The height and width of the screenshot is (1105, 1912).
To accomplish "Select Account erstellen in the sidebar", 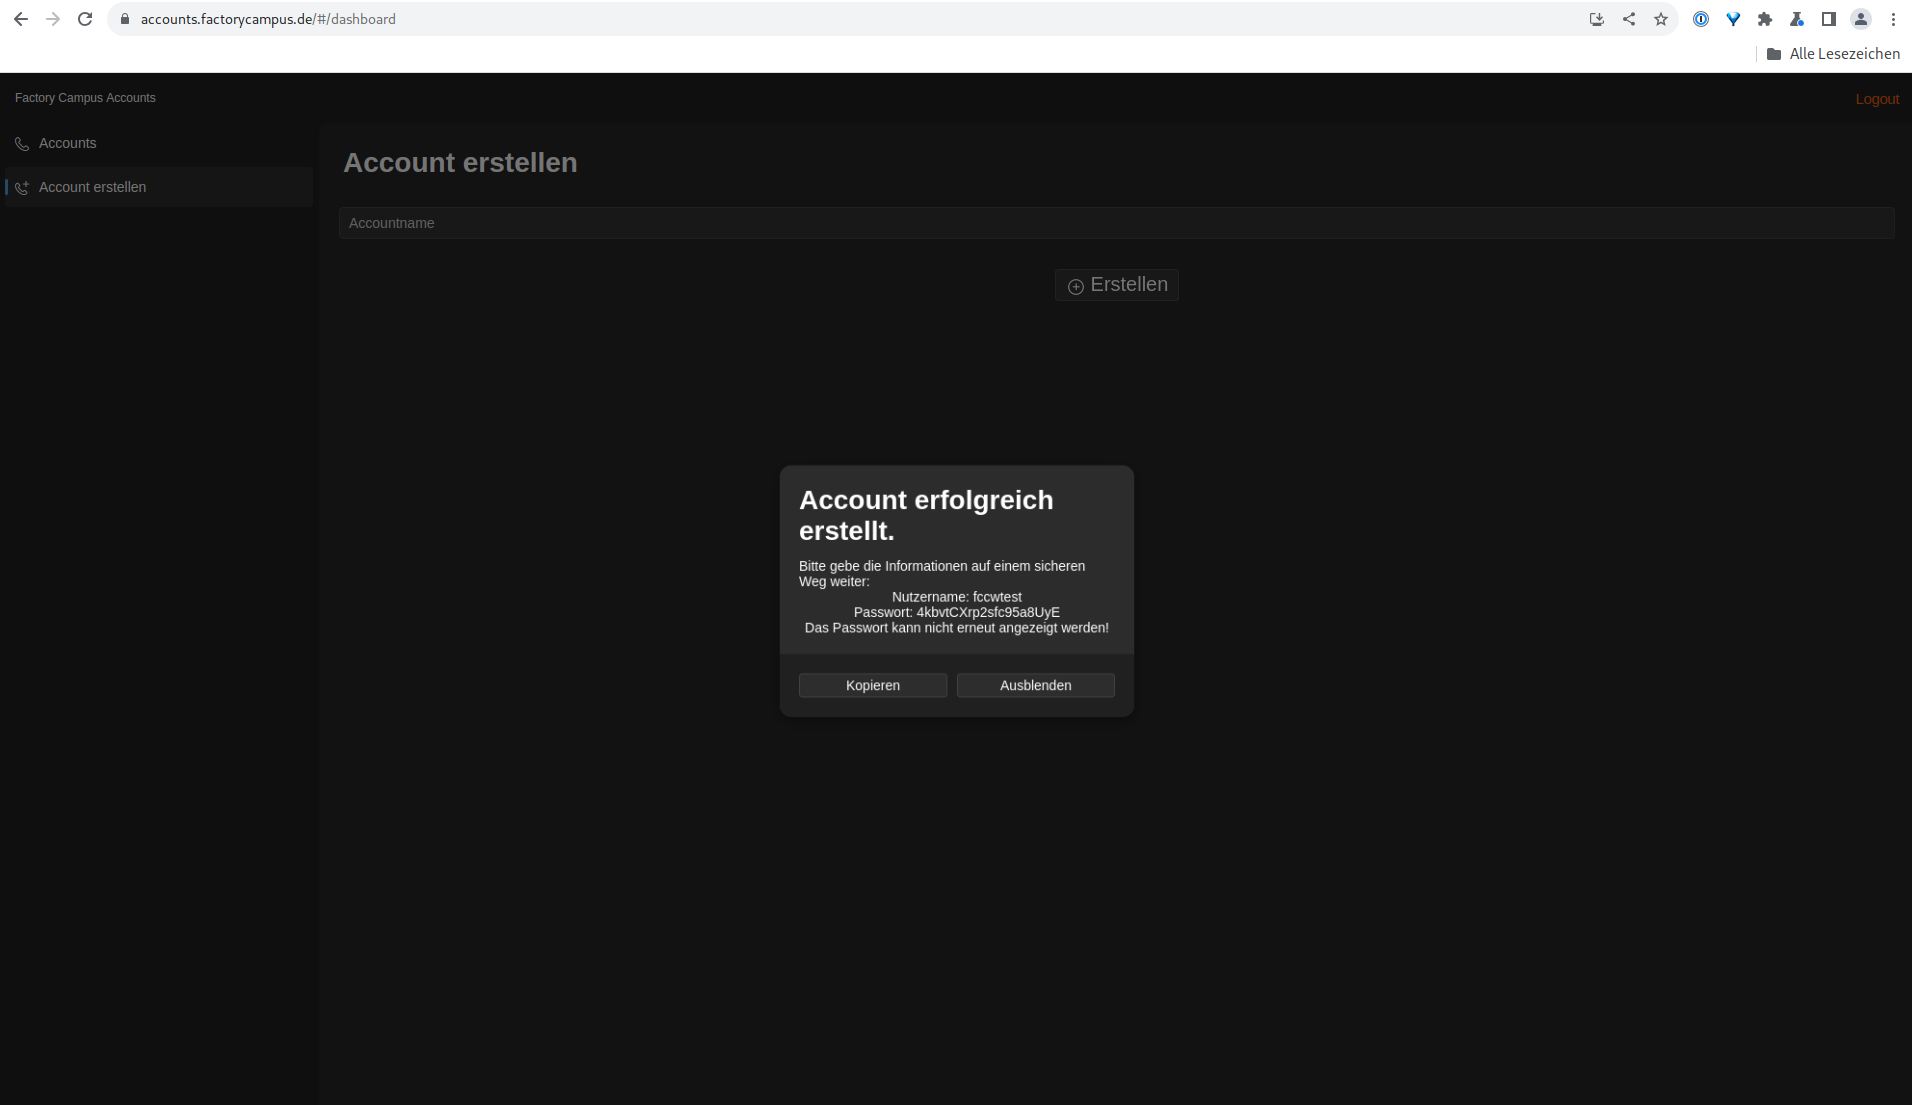I will 92,187.
